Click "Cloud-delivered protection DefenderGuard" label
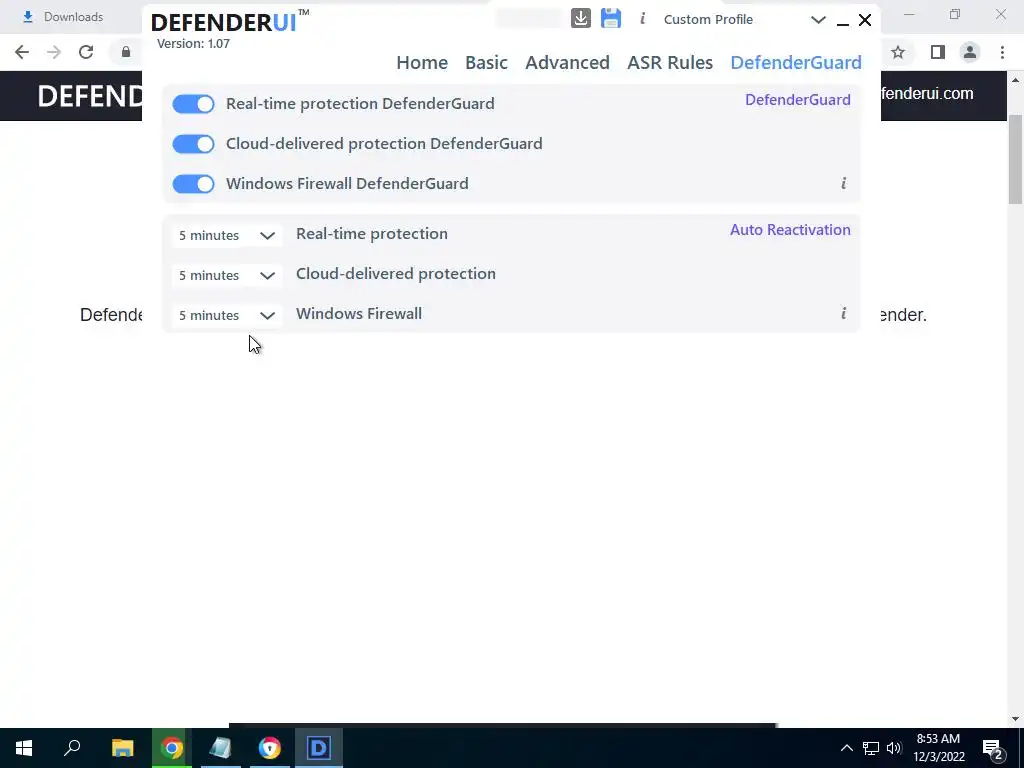1024x768 pixels. point(384,144)
